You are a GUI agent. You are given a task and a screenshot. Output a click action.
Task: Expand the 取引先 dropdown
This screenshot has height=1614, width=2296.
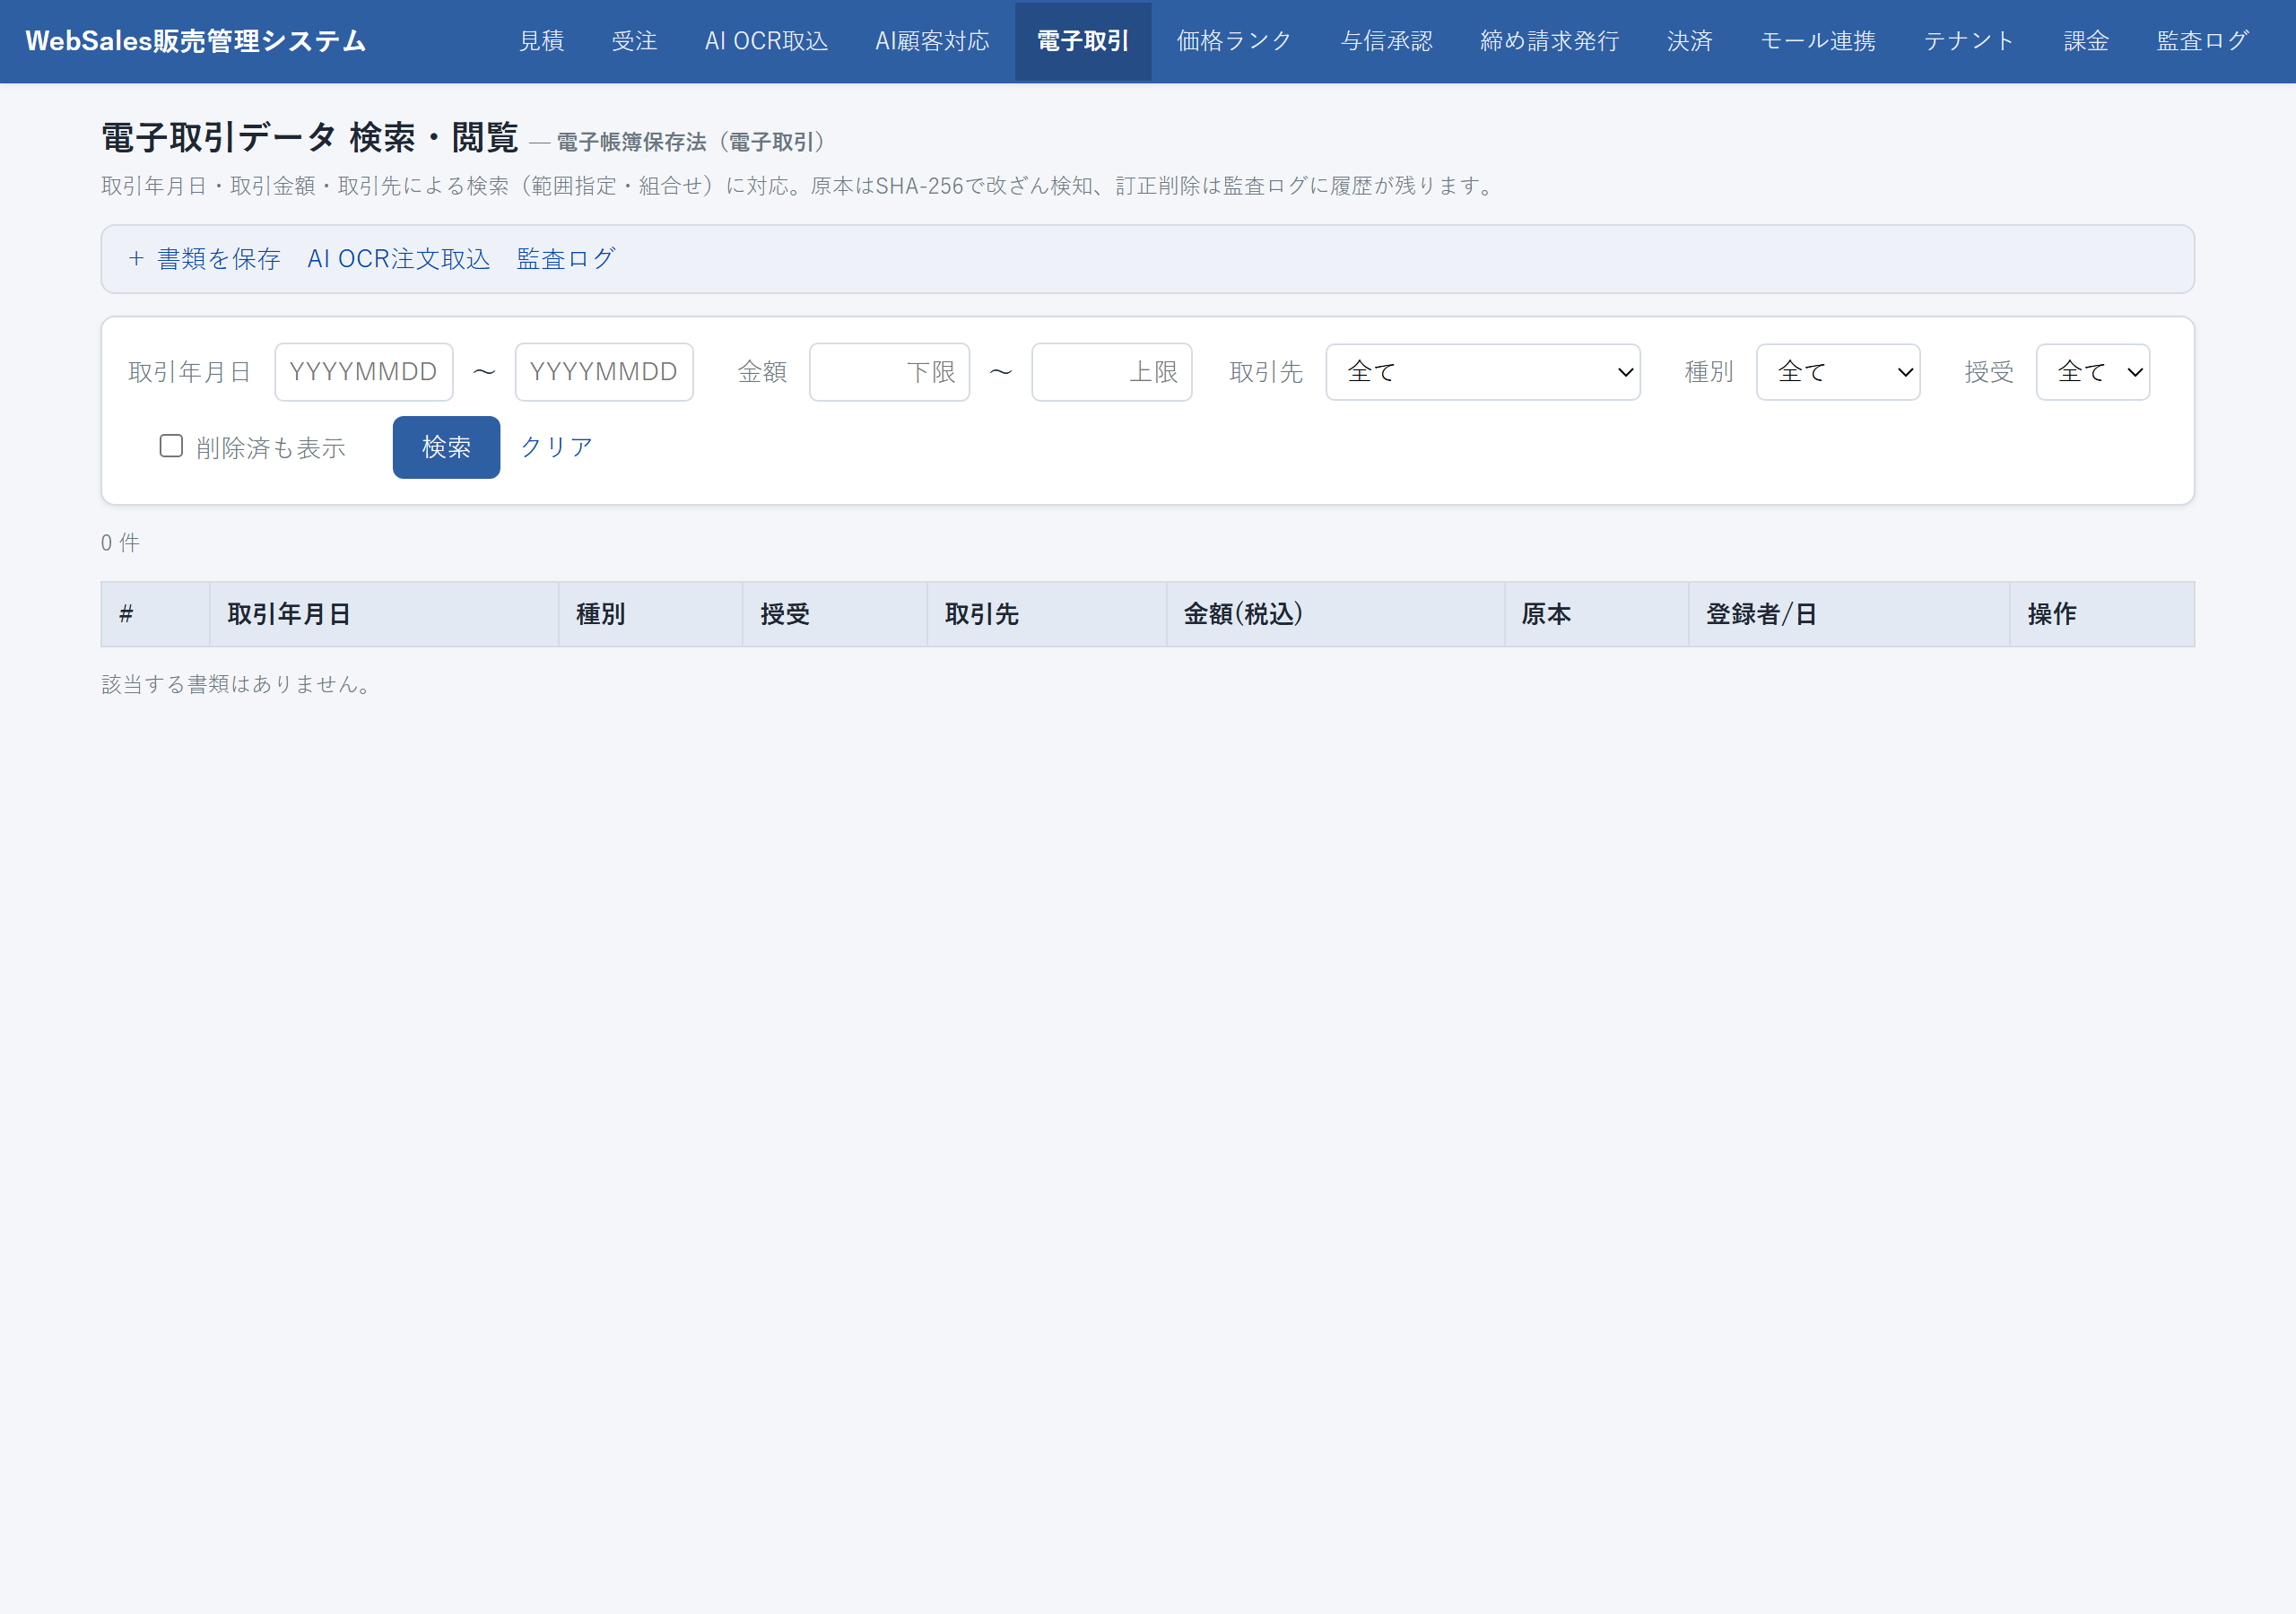[1483, 372]
